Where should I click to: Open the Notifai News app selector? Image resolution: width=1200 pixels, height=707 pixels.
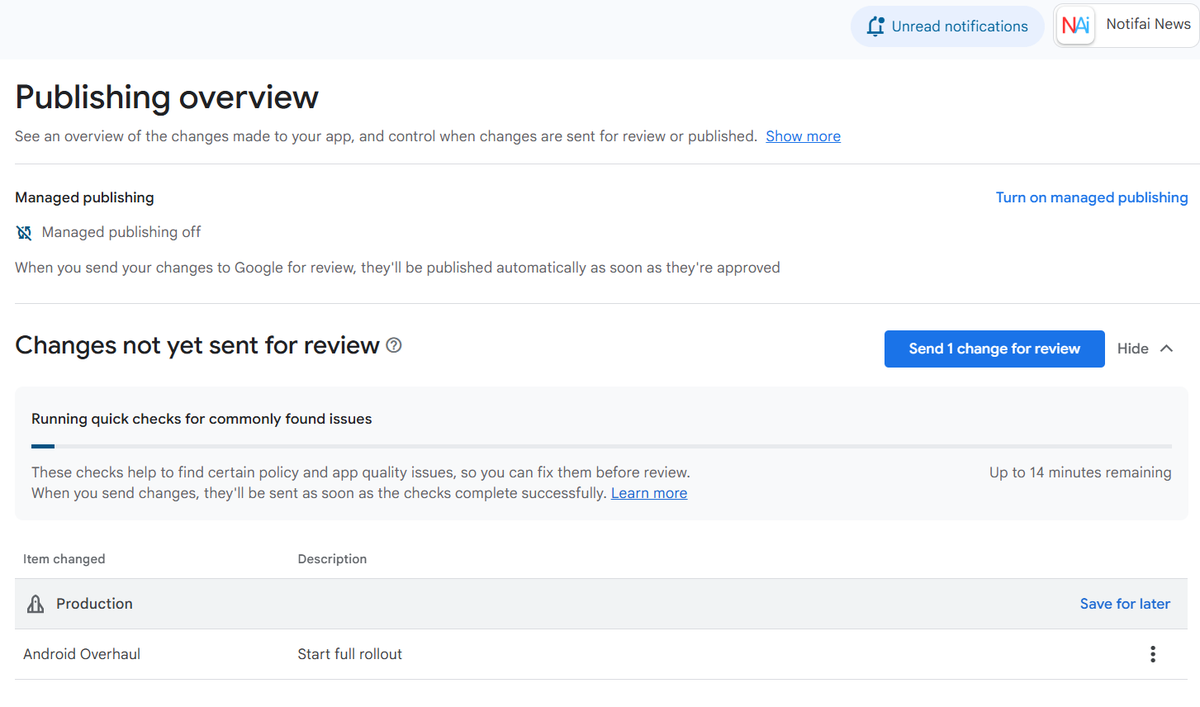click(1127, 25)
